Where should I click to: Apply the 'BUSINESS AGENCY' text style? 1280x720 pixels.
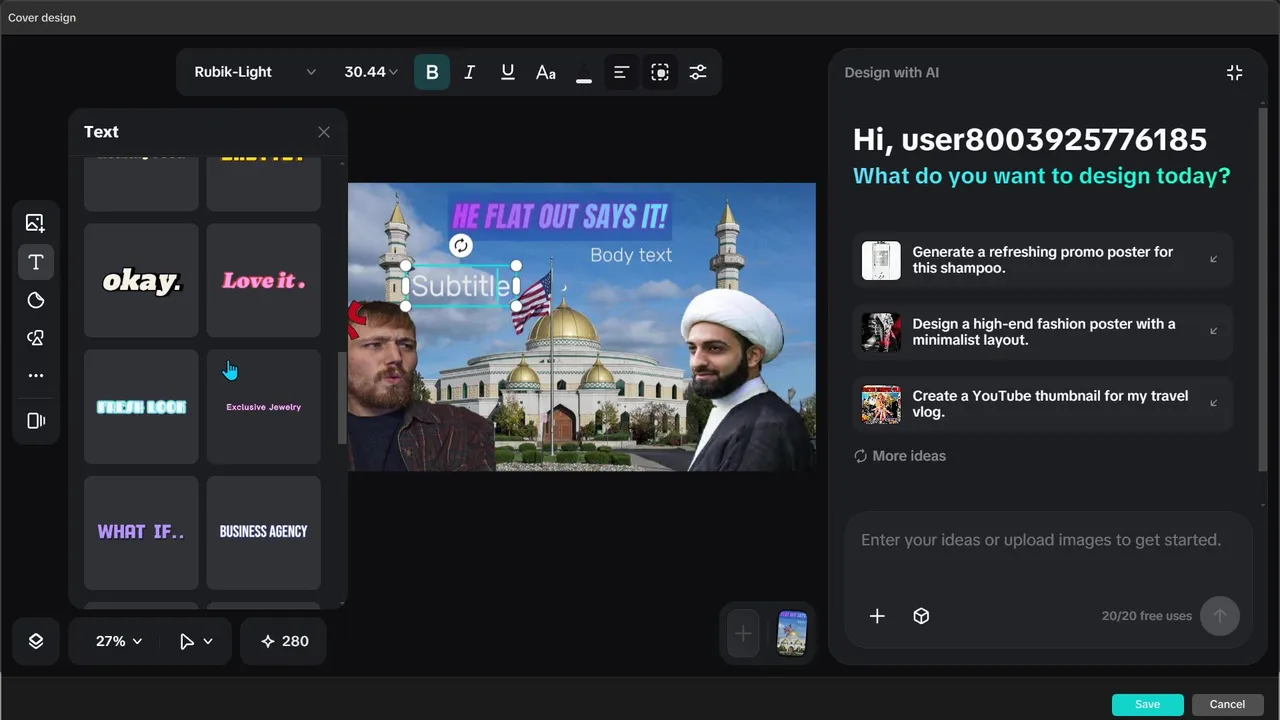click(264, 532)
